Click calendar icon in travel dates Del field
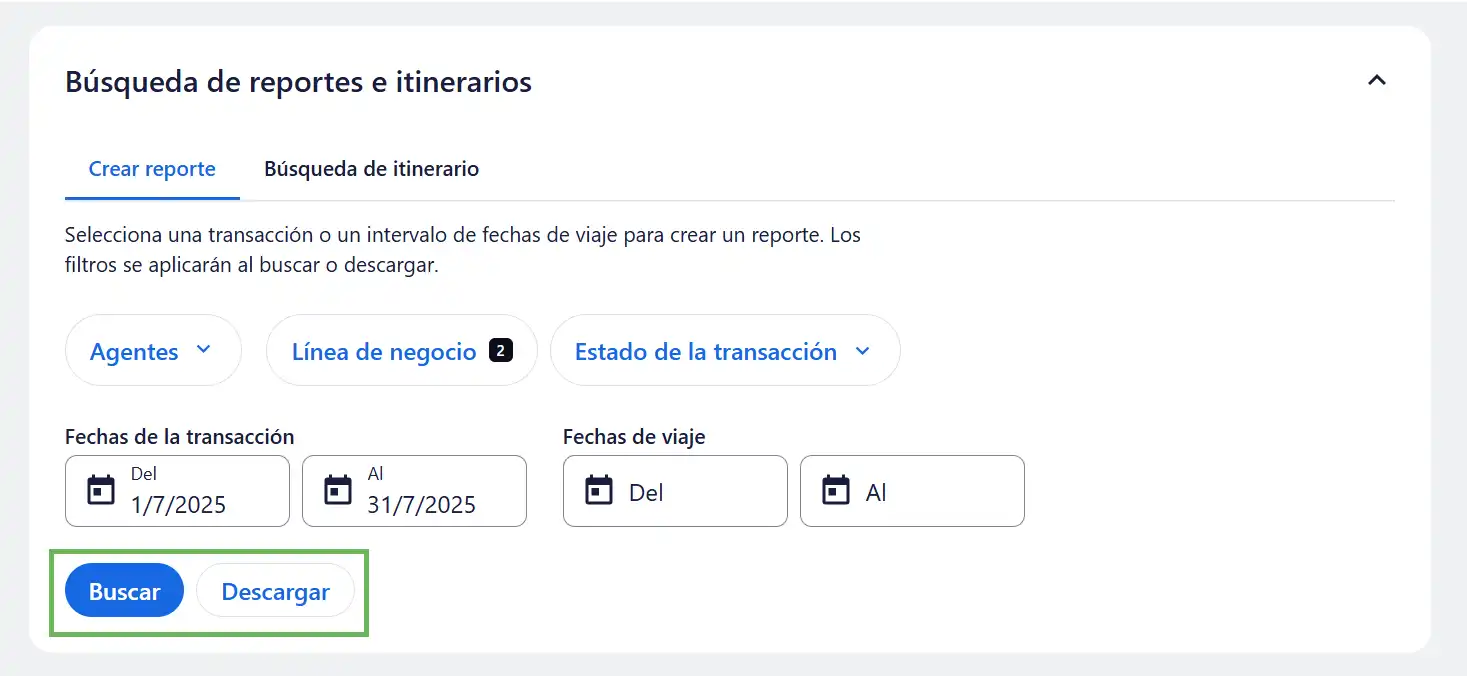Image resolution: width=1467 pixels, height=676 pixels. pyautogui.click(x=598, y=491)
